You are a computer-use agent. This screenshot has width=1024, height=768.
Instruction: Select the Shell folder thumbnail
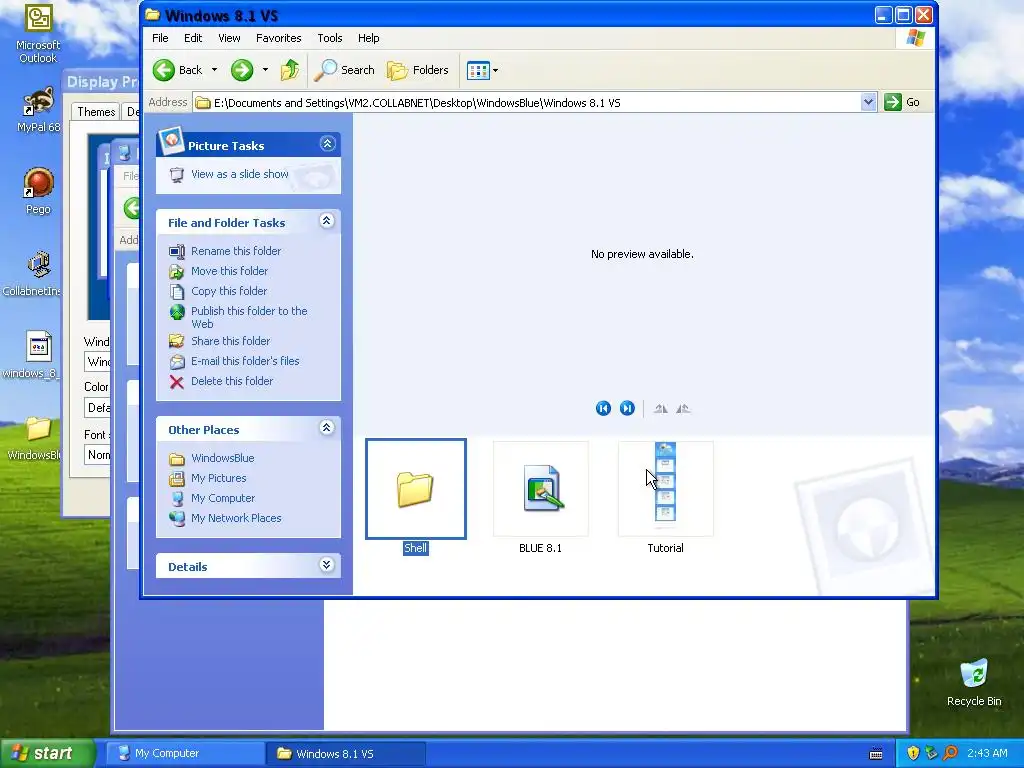pos(415,489)
